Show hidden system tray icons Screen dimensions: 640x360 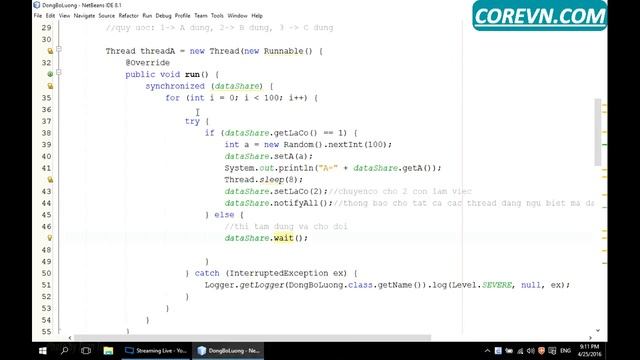click(487, 351)
